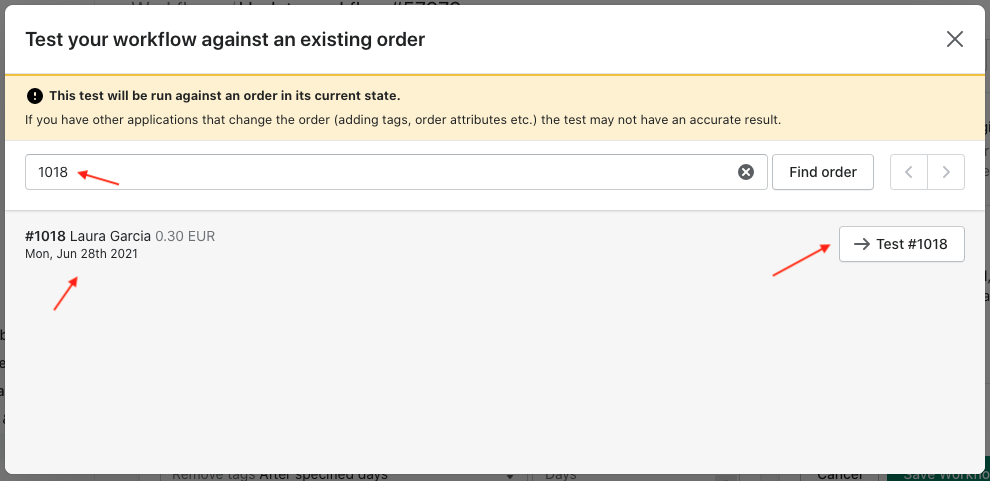The width and height of the screenshot is (990, 481).
Task: Click the customer name Laura Garcia
Action: (110, 237)
